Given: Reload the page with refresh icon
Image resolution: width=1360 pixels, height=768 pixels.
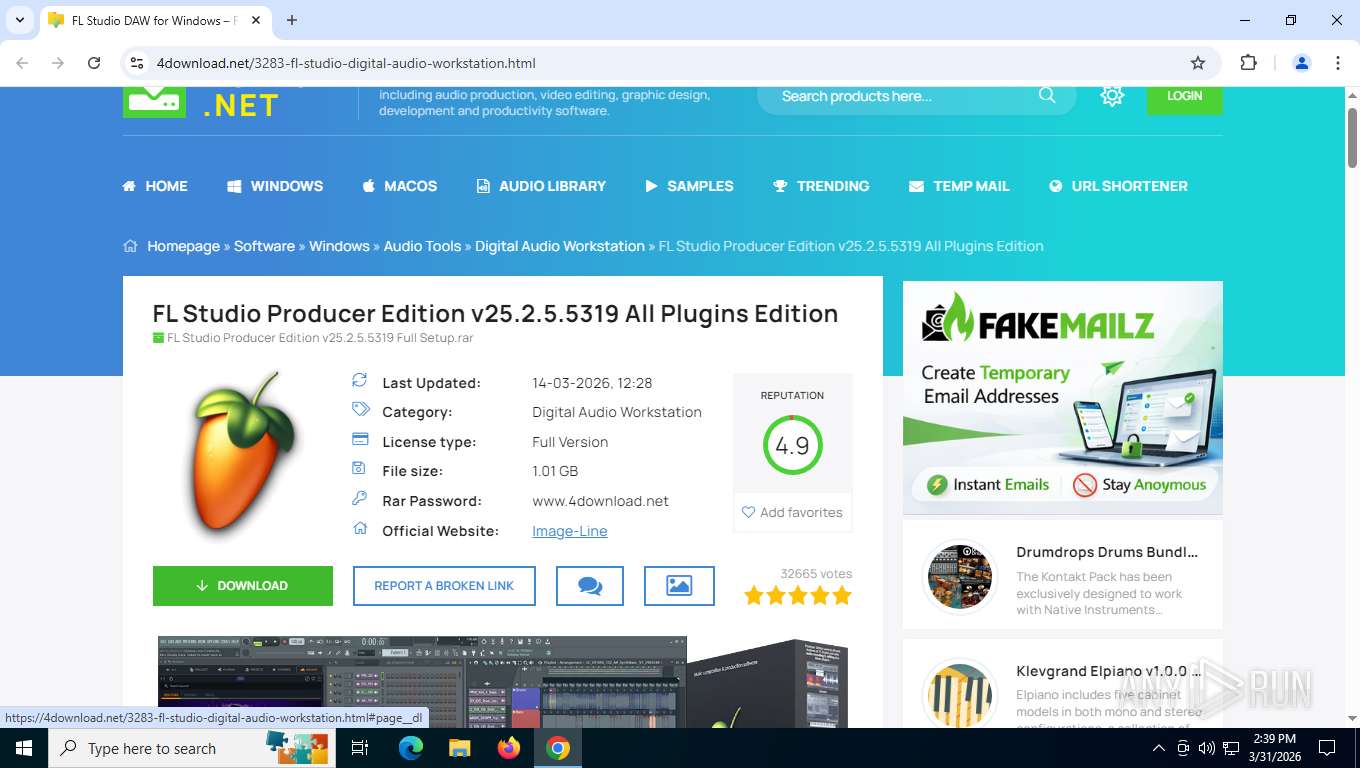Looking at the screenshot, I should tap(94, 63).
